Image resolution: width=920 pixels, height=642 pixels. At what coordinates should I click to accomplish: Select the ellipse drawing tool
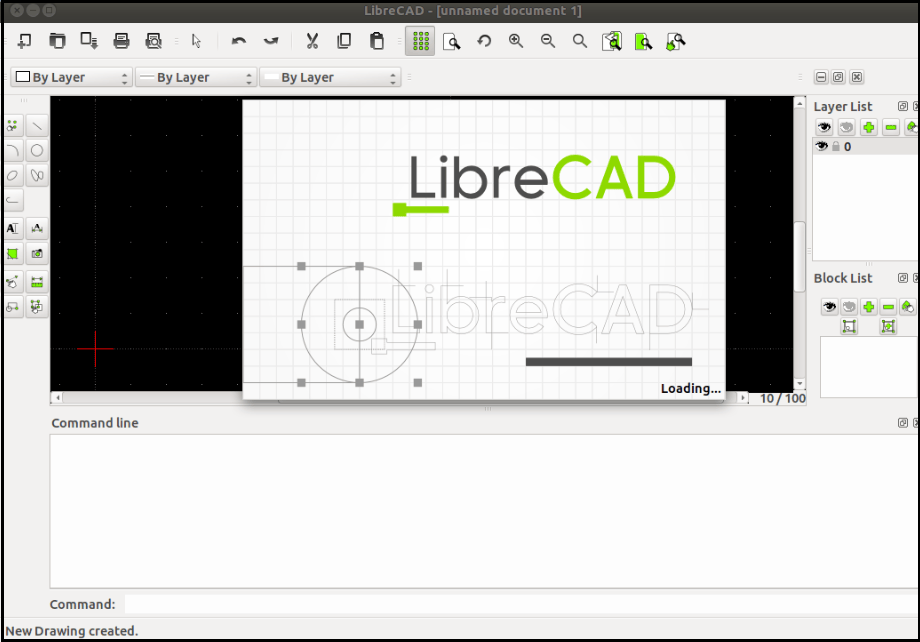[x=13, y=175]
